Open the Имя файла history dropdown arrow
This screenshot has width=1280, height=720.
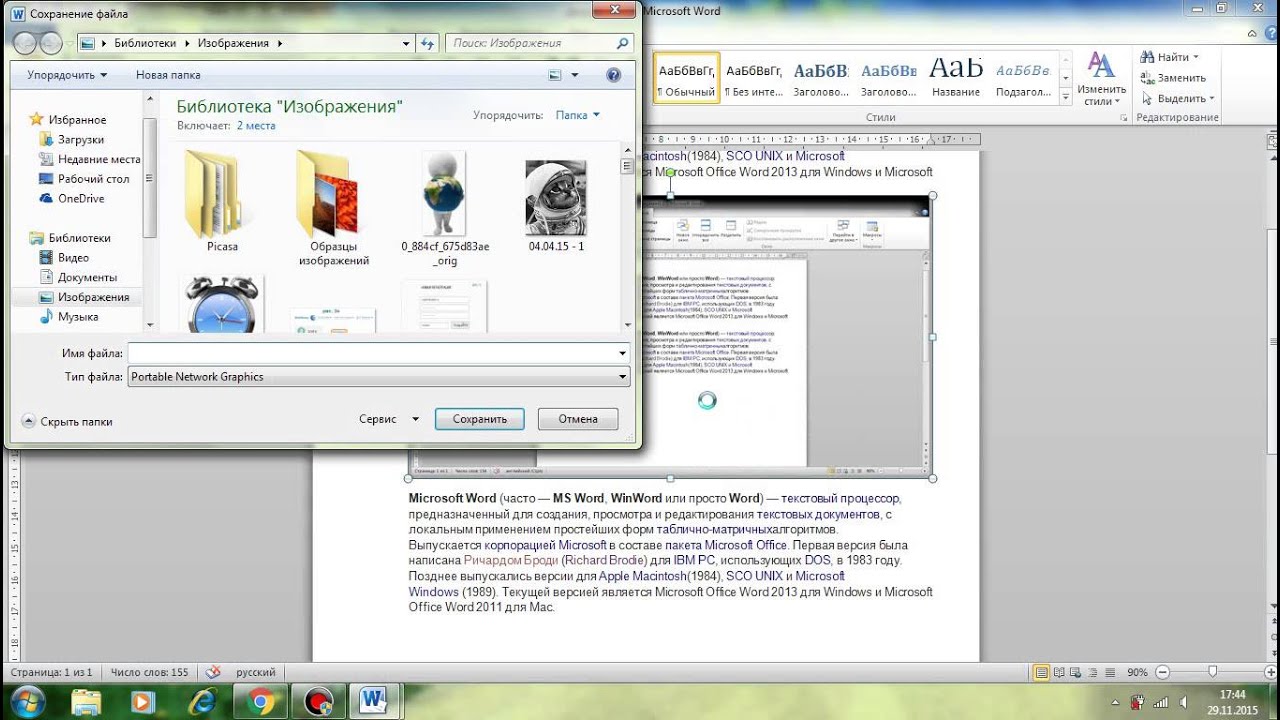[x=623, y=353]
